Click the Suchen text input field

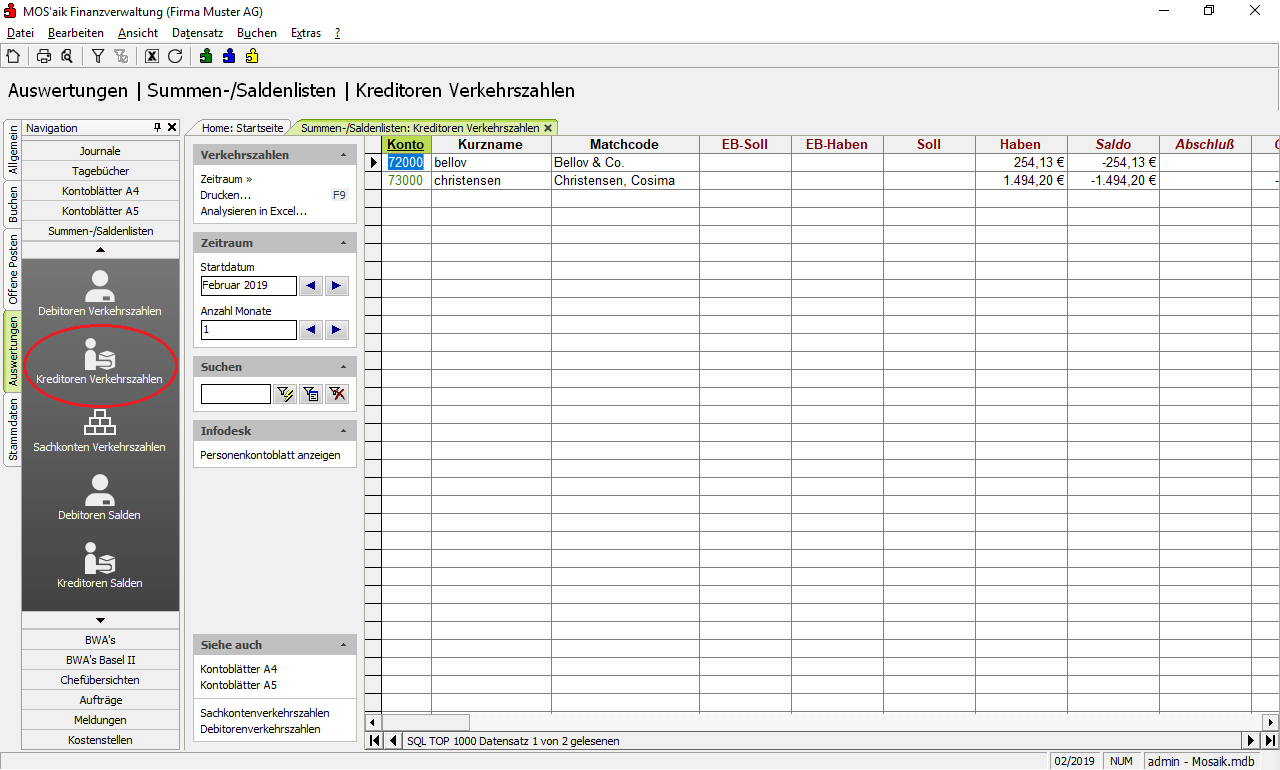235,394
